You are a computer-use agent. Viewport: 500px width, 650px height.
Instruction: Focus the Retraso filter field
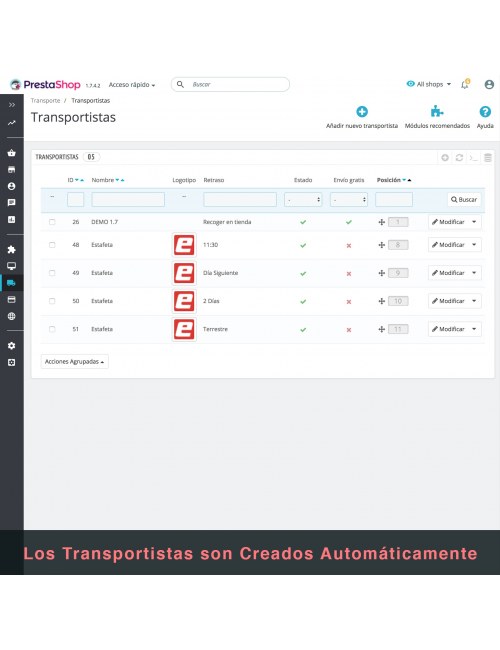[240, 199]
